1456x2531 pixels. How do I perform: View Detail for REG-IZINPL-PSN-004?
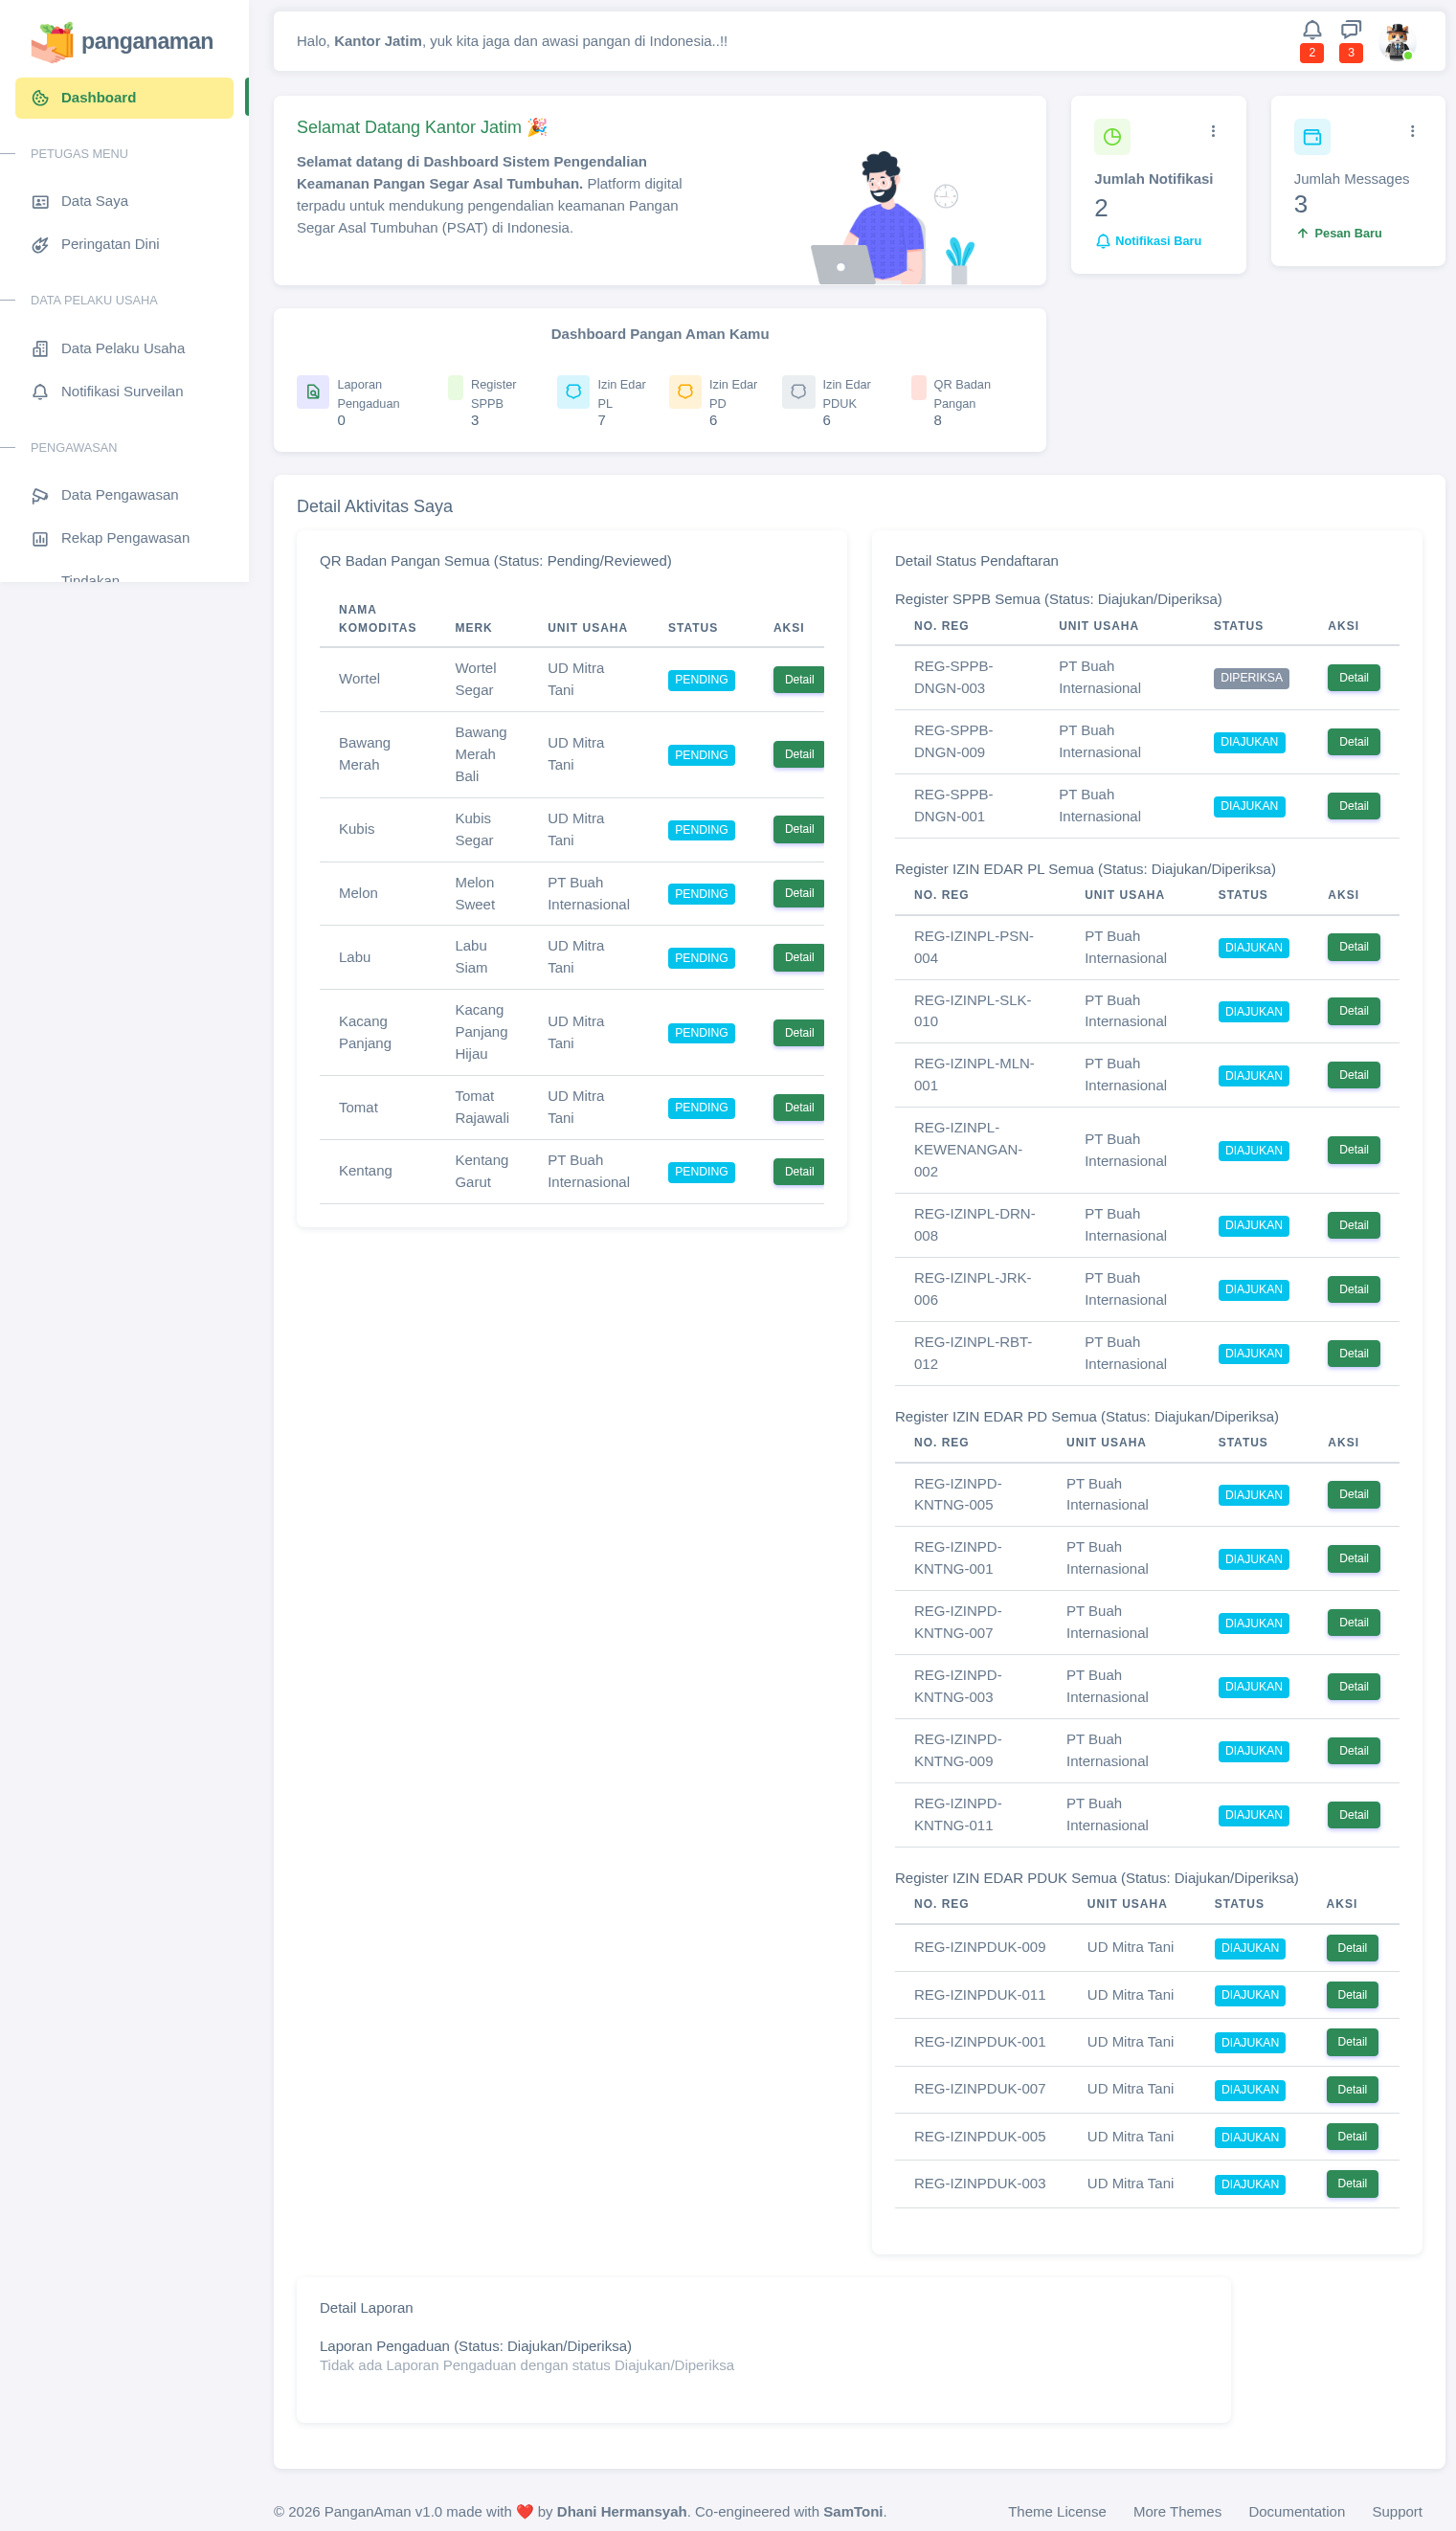1353,947
